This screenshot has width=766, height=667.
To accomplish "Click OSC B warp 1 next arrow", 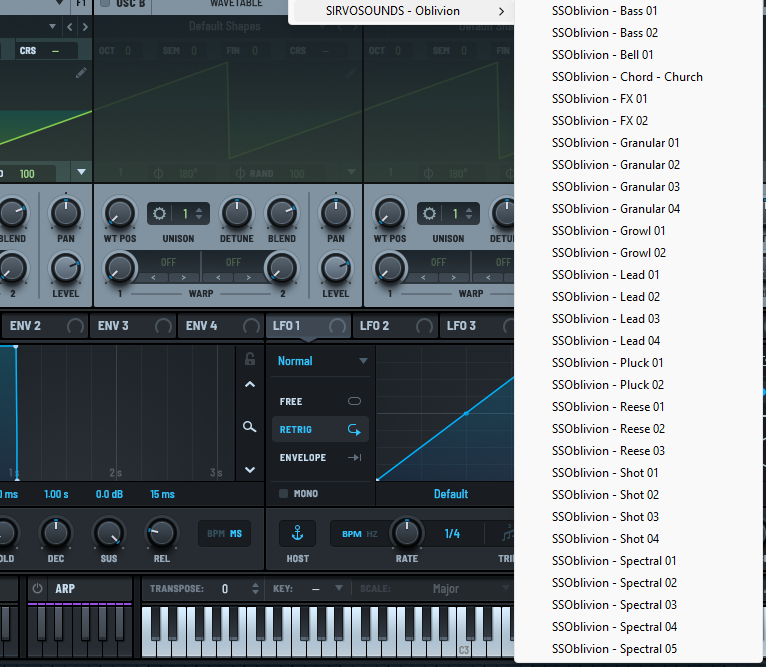I will (x=184, y=278).
